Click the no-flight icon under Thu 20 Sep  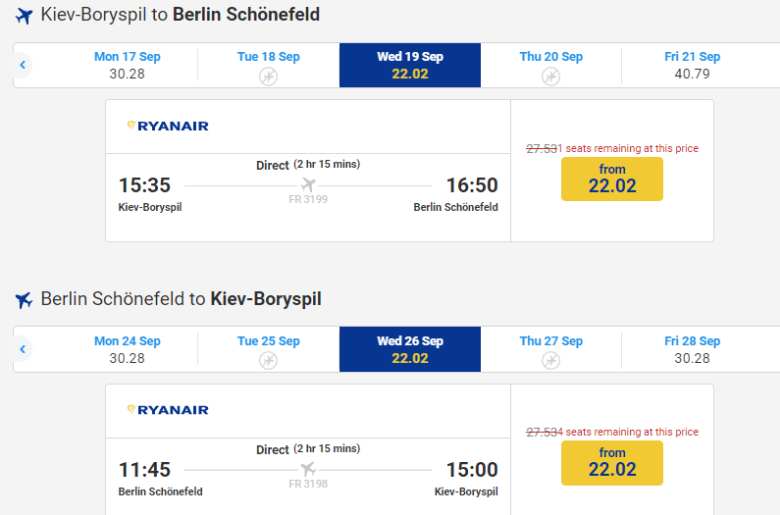pos(551,76)
